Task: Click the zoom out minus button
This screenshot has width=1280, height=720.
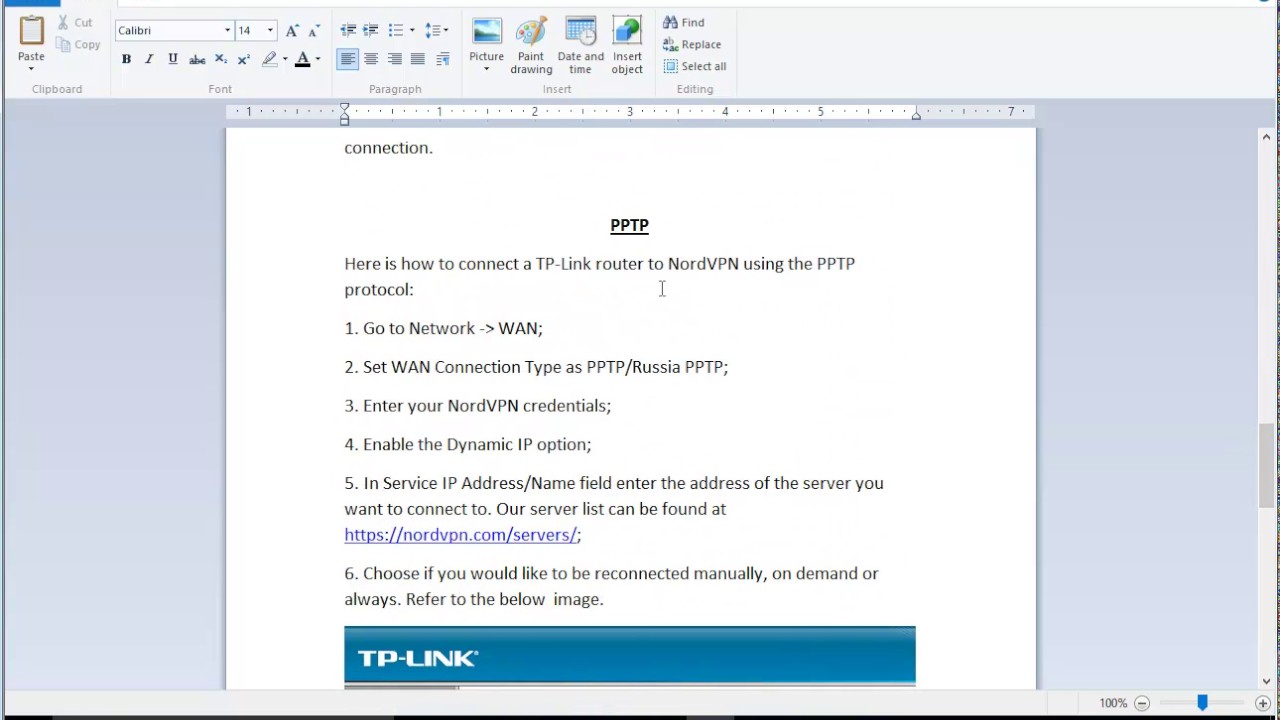Action: click(1142, 703)
